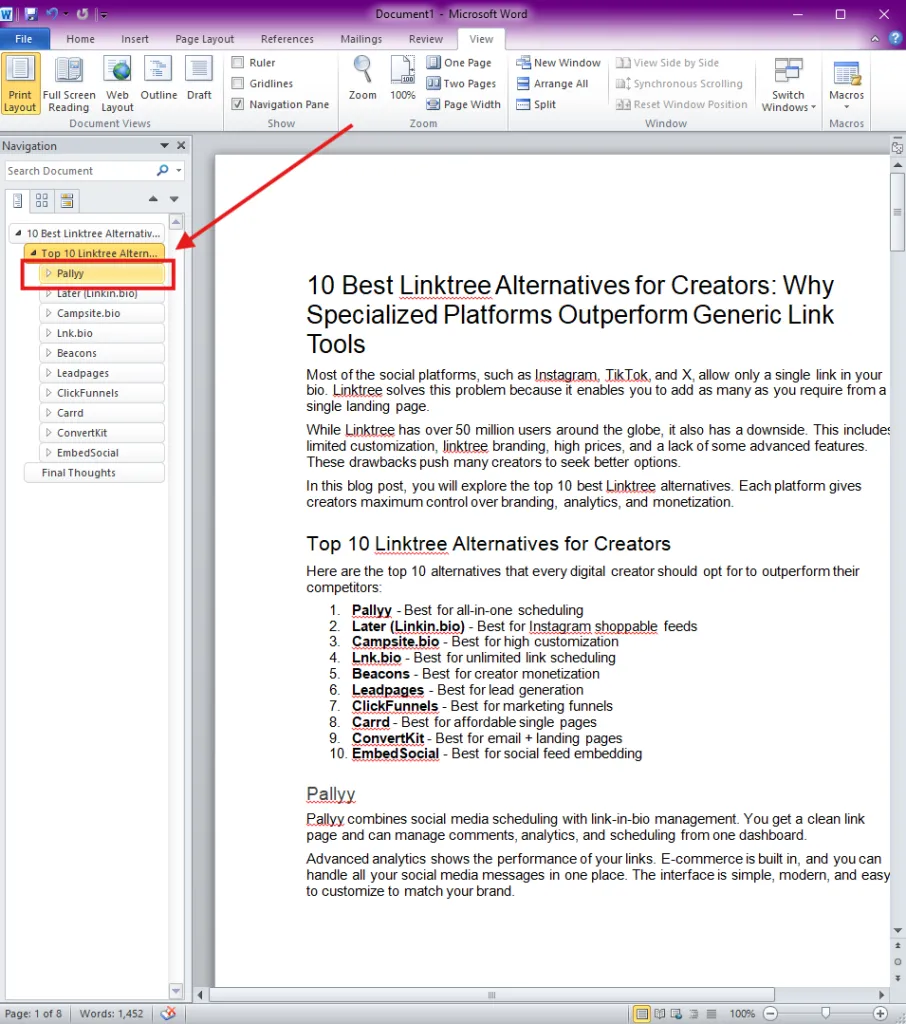
Task: Enable the Ruler checkbox
Action: pyautogui.click(x=238, y=63)
